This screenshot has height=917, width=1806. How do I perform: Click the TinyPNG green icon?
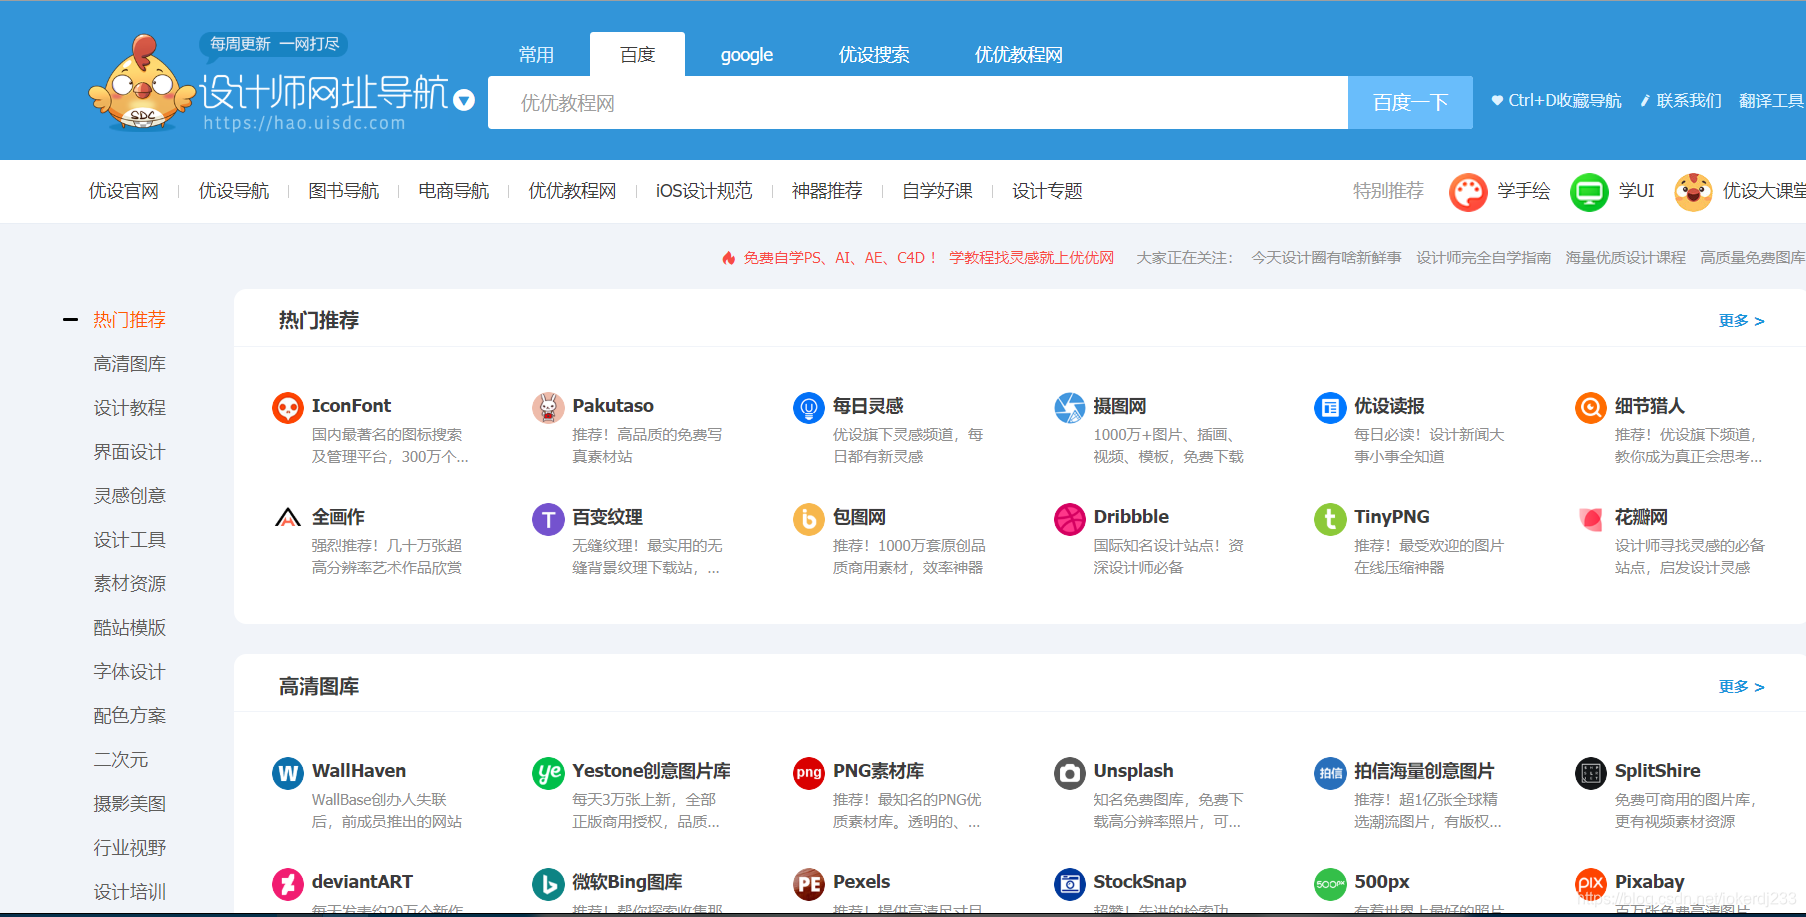[x=1330, y=519]
